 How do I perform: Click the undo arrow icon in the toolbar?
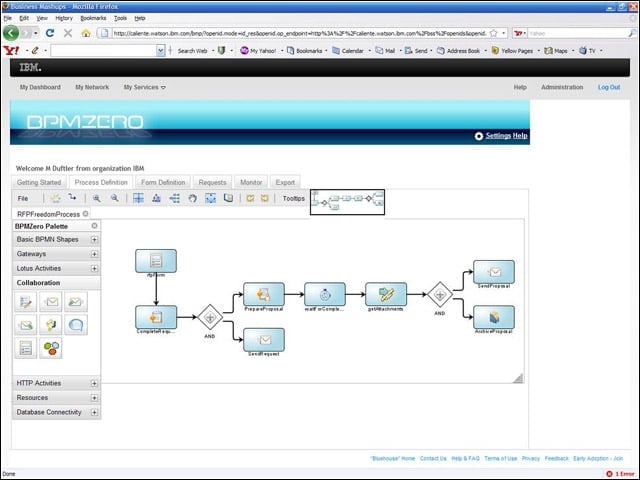(x=250, y=198)
